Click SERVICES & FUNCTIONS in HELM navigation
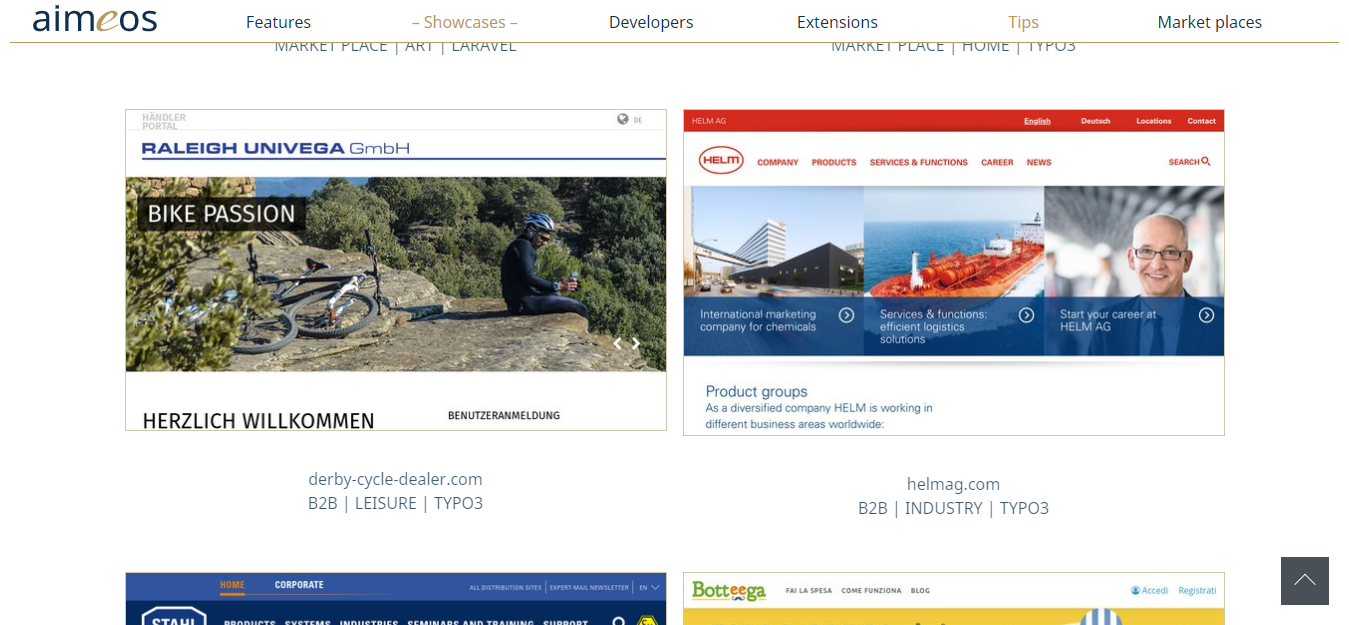This screenshot has width=1349, height=625. click(x=919, y=162)
